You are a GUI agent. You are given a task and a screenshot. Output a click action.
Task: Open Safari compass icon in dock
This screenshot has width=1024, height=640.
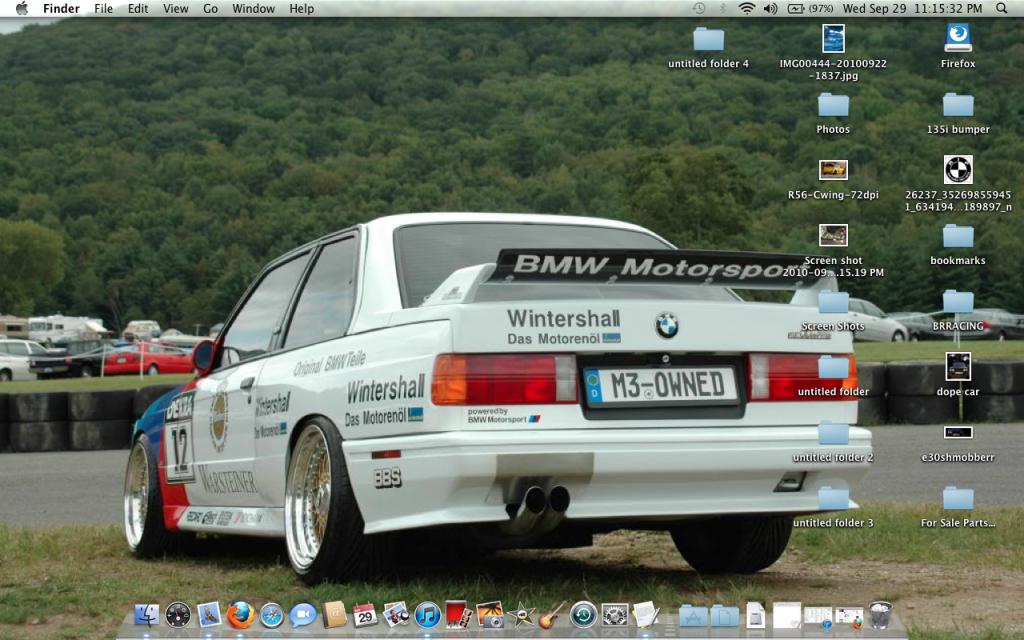pyautogui.click(x=272, y=615)
